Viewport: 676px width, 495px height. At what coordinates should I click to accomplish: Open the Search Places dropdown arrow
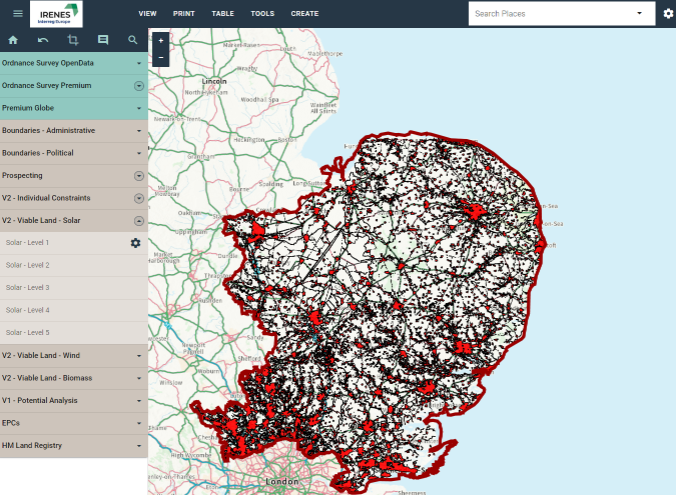tap(640, 14)
